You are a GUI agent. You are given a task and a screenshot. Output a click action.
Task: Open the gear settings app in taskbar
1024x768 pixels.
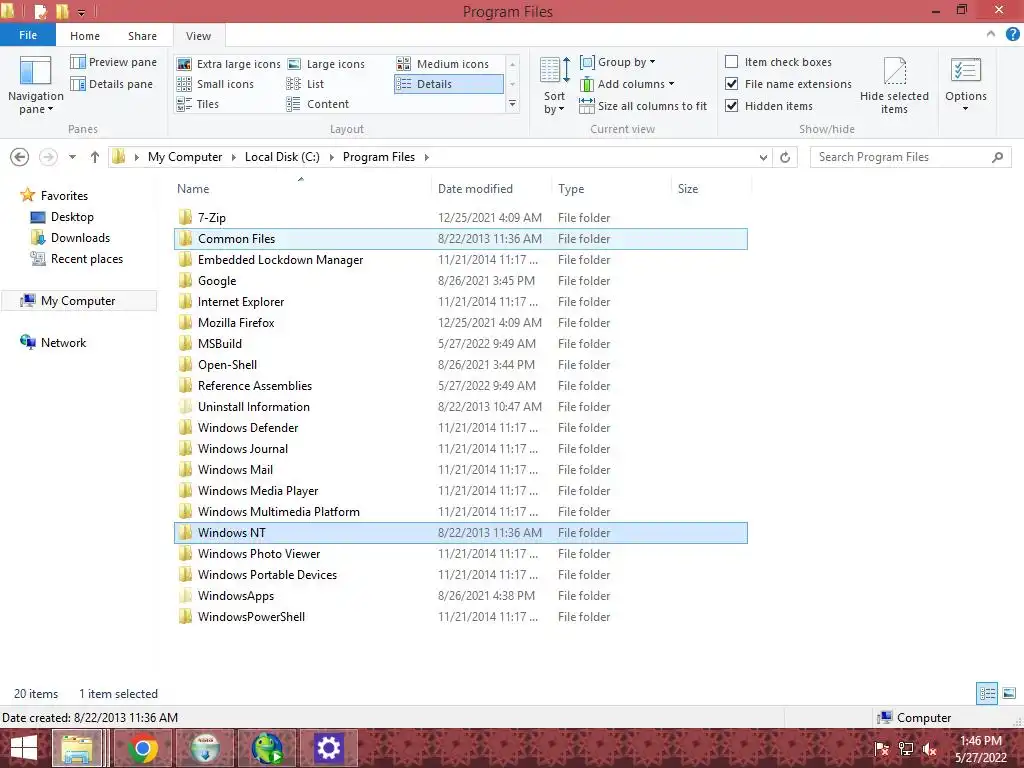(x=328, y=748)
